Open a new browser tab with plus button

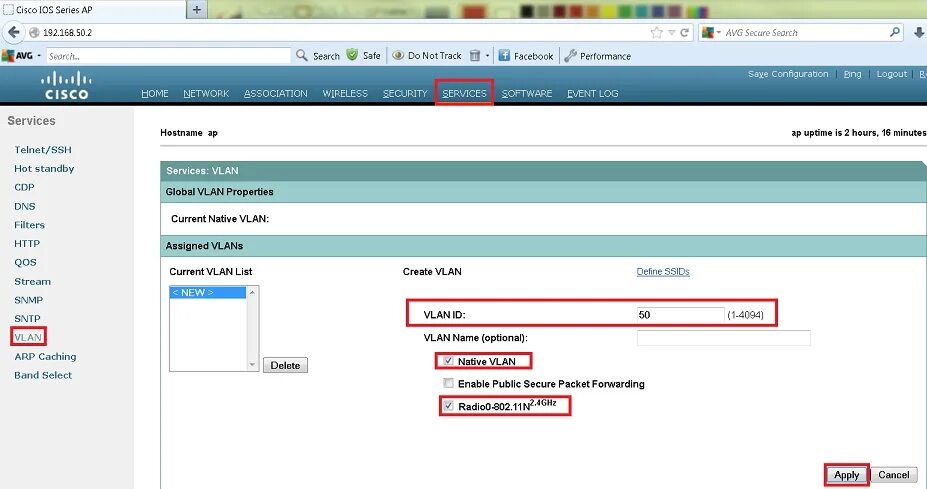point(197,9)
